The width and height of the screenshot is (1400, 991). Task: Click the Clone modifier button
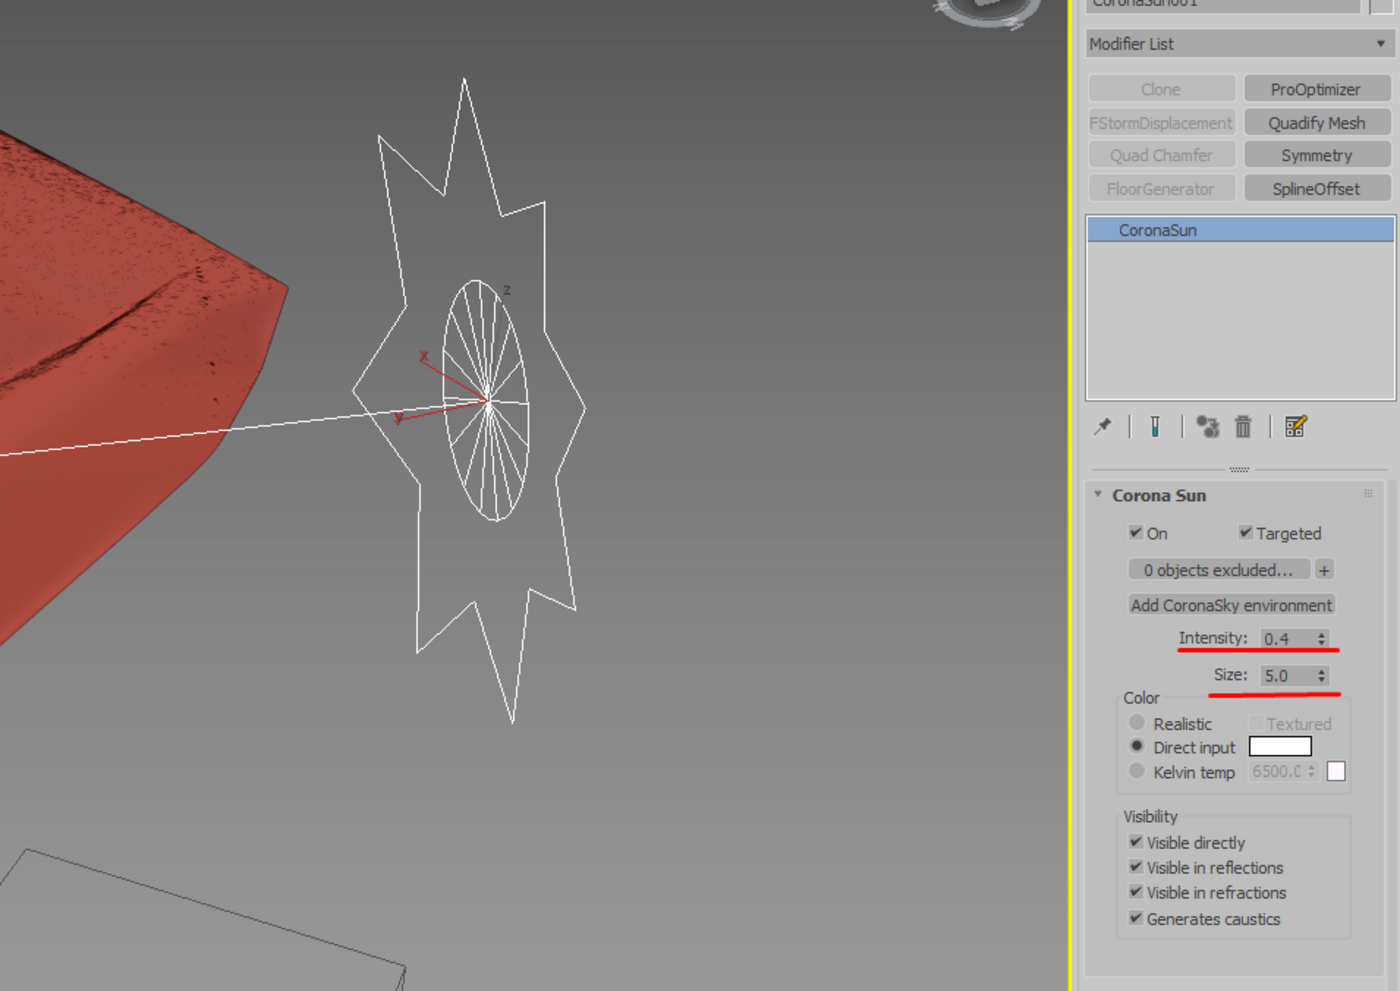(1161, 89)
